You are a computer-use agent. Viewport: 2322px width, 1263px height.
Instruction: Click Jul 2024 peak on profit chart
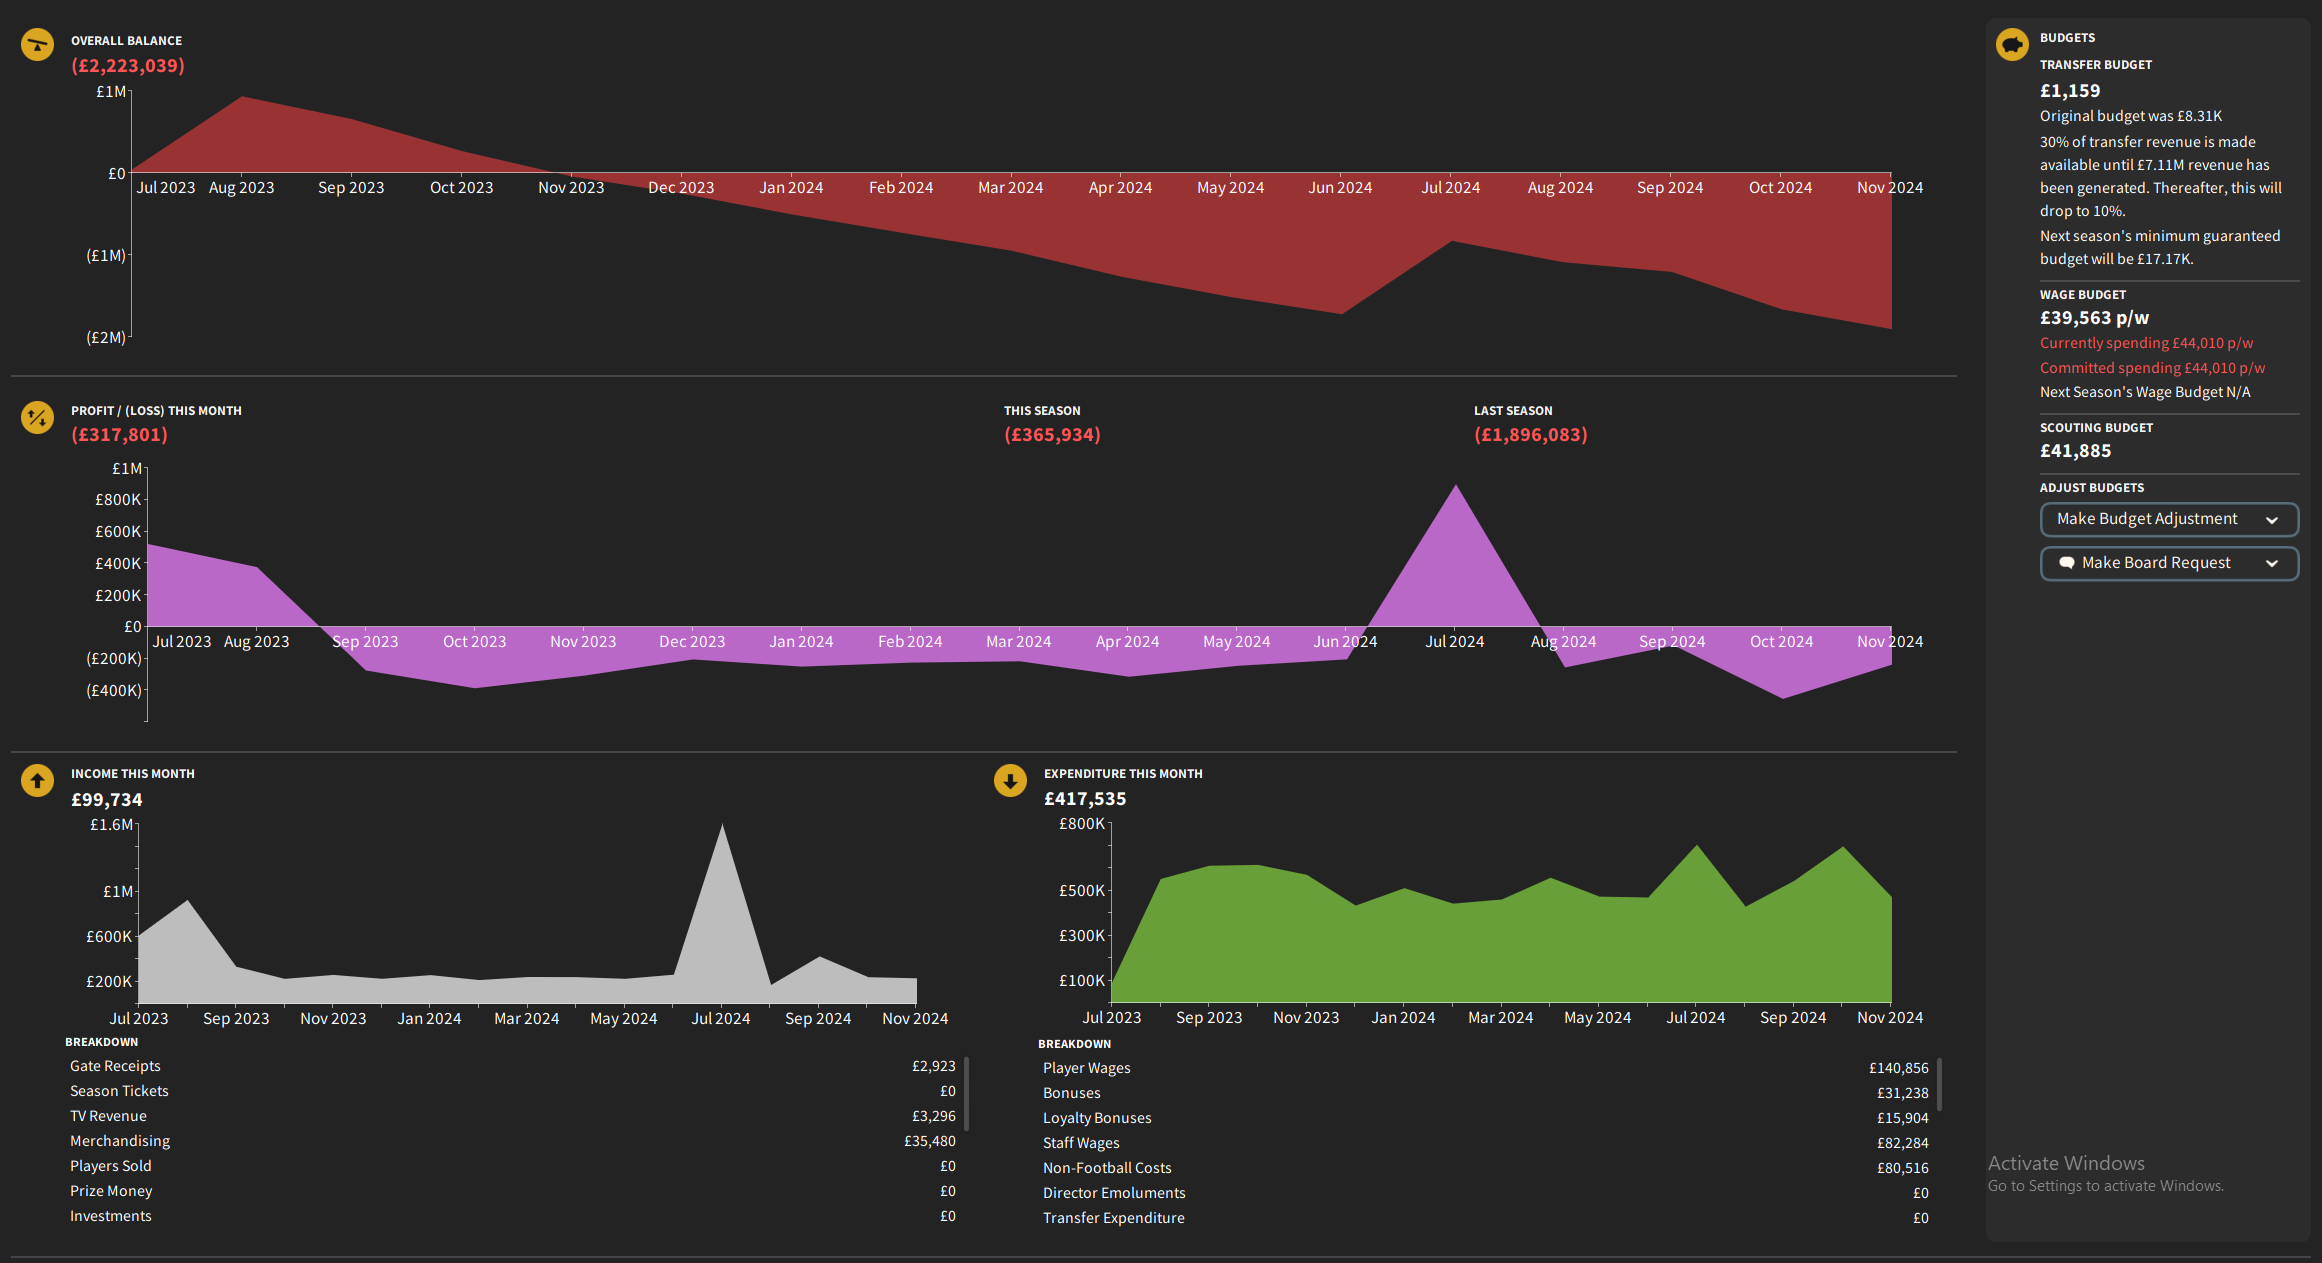click(x=1456, y=489)
